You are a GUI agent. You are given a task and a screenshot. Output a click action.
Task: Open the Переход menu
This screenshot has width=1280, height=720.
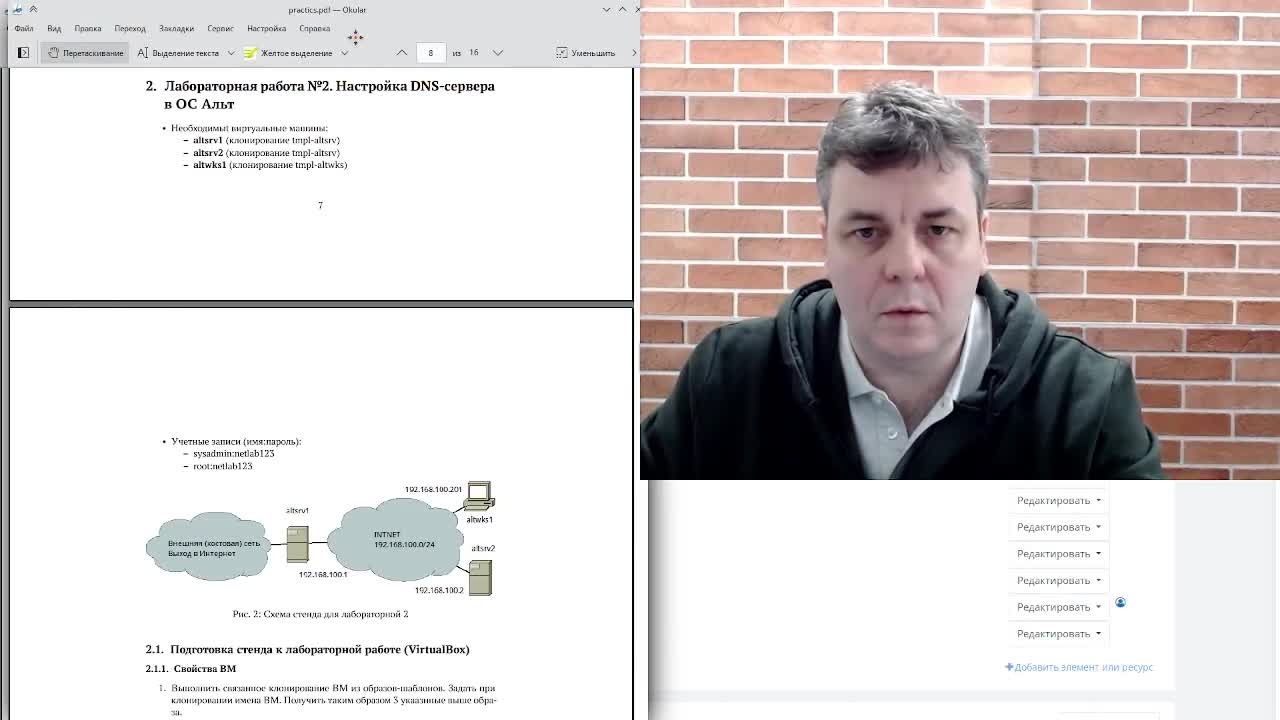click(x=130, y=28)
